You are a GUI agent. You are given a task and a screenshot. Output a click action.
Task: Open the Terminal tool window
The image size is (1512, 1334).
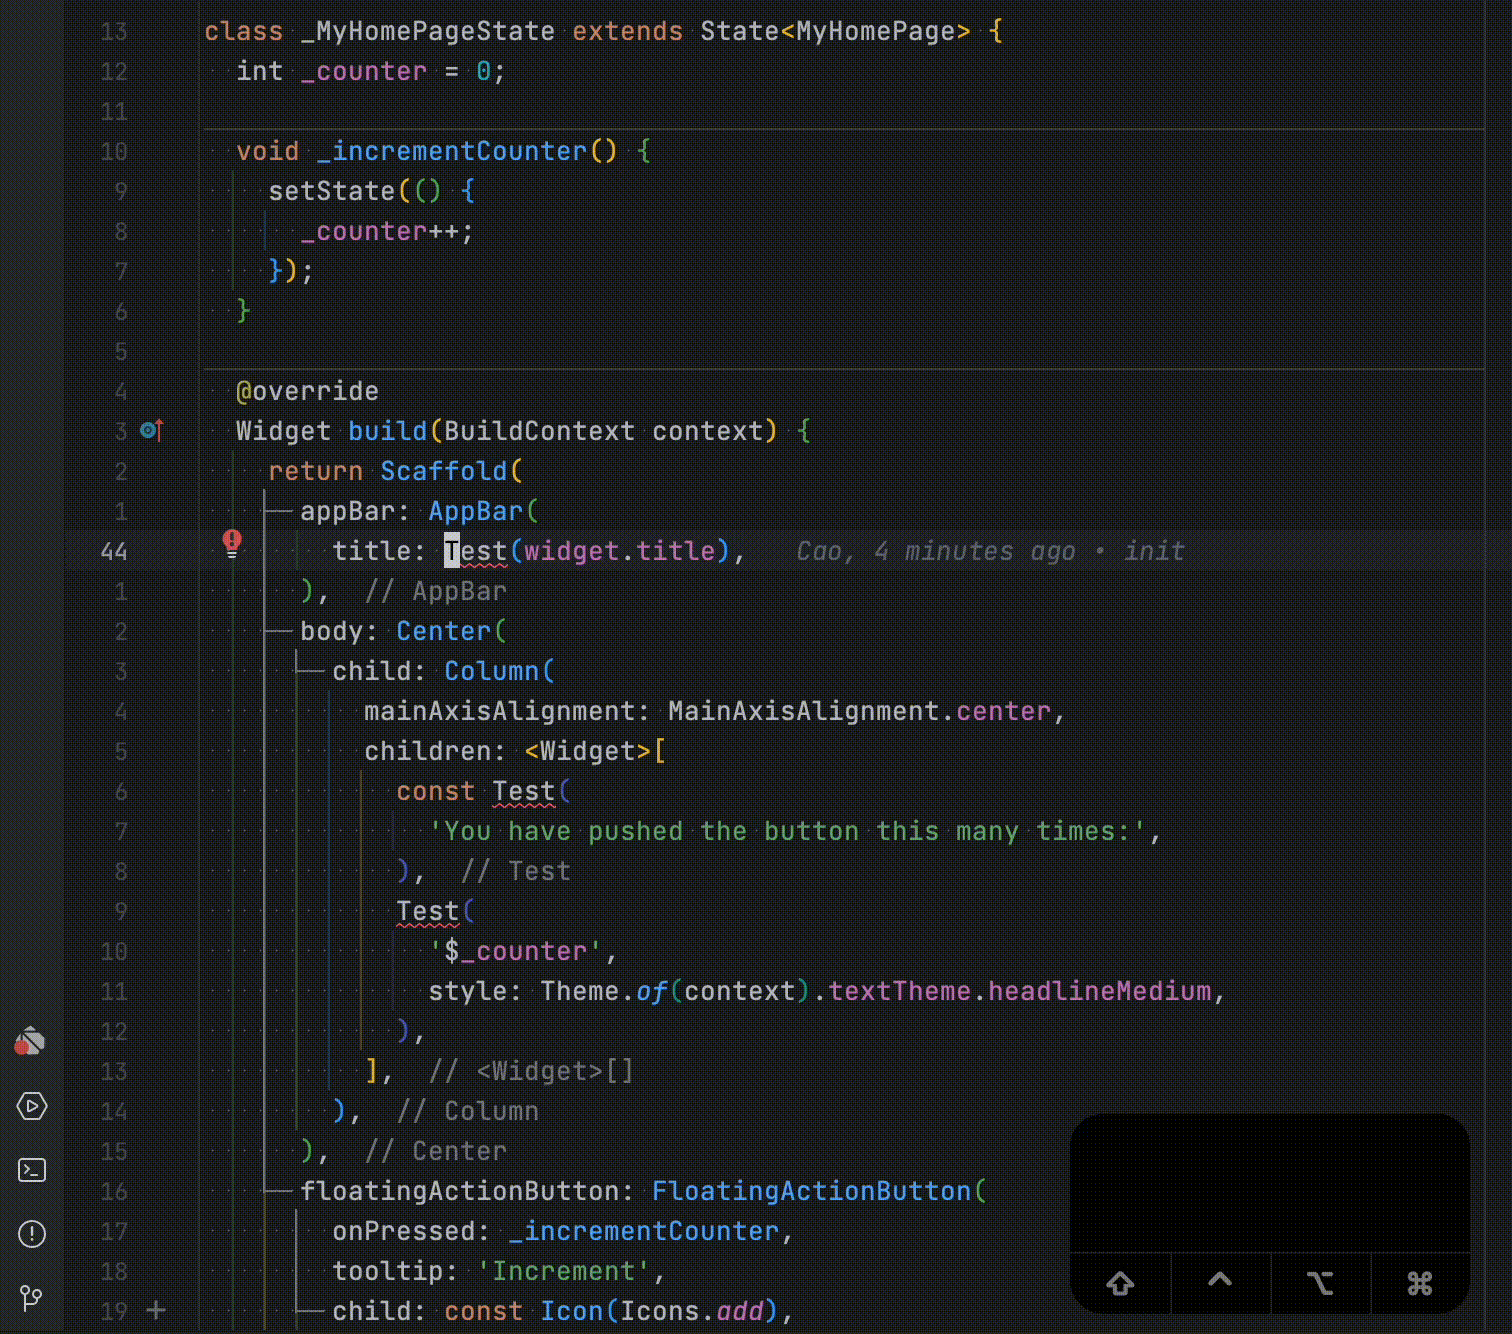coord(31,1170)
